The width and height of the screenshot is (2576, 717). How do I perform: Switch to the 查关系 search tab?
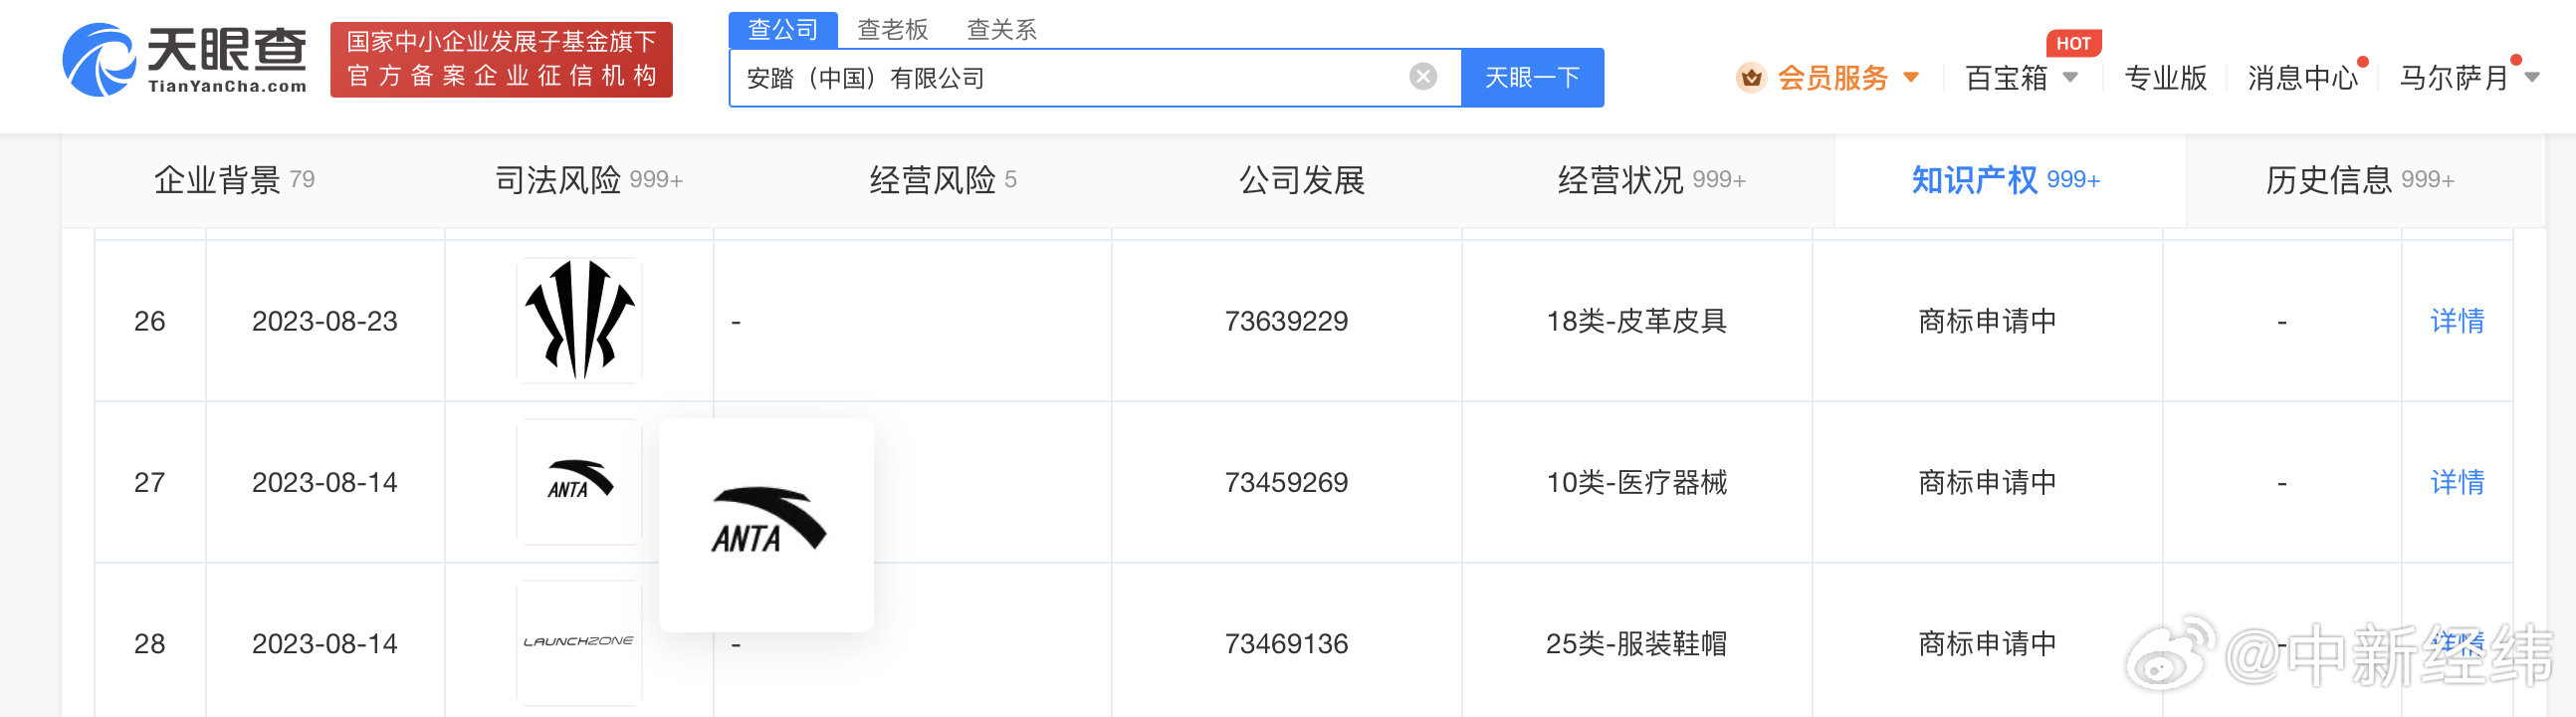[x=1001, y=30]
